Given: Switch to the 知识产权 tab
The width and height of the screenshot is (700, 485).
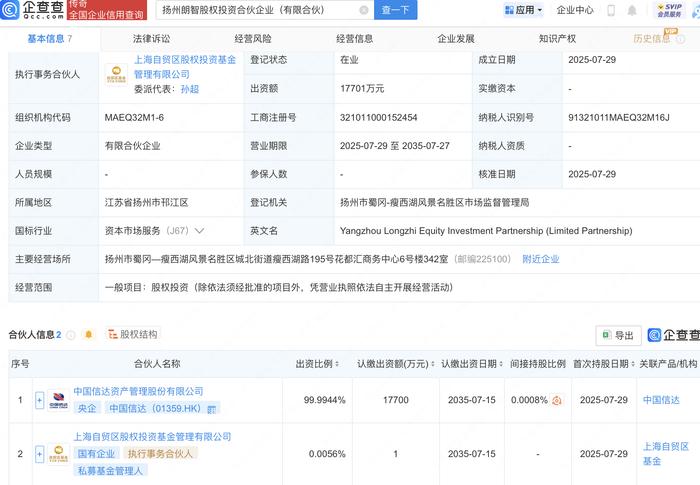Looking at the screenshot, I should pyautogui.click(x=557, y=39).
